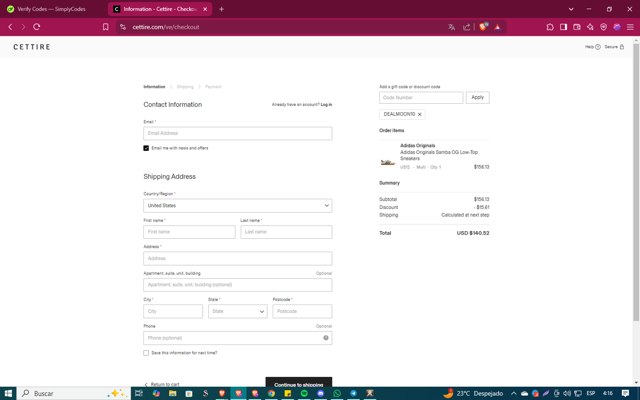Open the State dropdown
Viewport: 640px width, 400px height.
pyautogui.click(x=237, y=311)
